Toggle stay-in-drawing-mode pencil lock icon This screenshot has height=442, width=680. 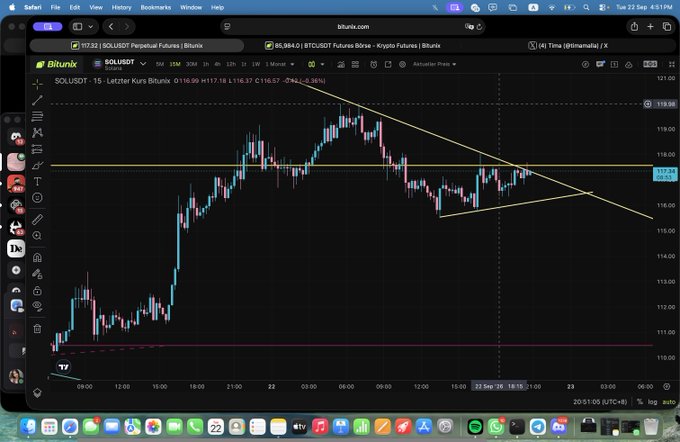[37, 274]
